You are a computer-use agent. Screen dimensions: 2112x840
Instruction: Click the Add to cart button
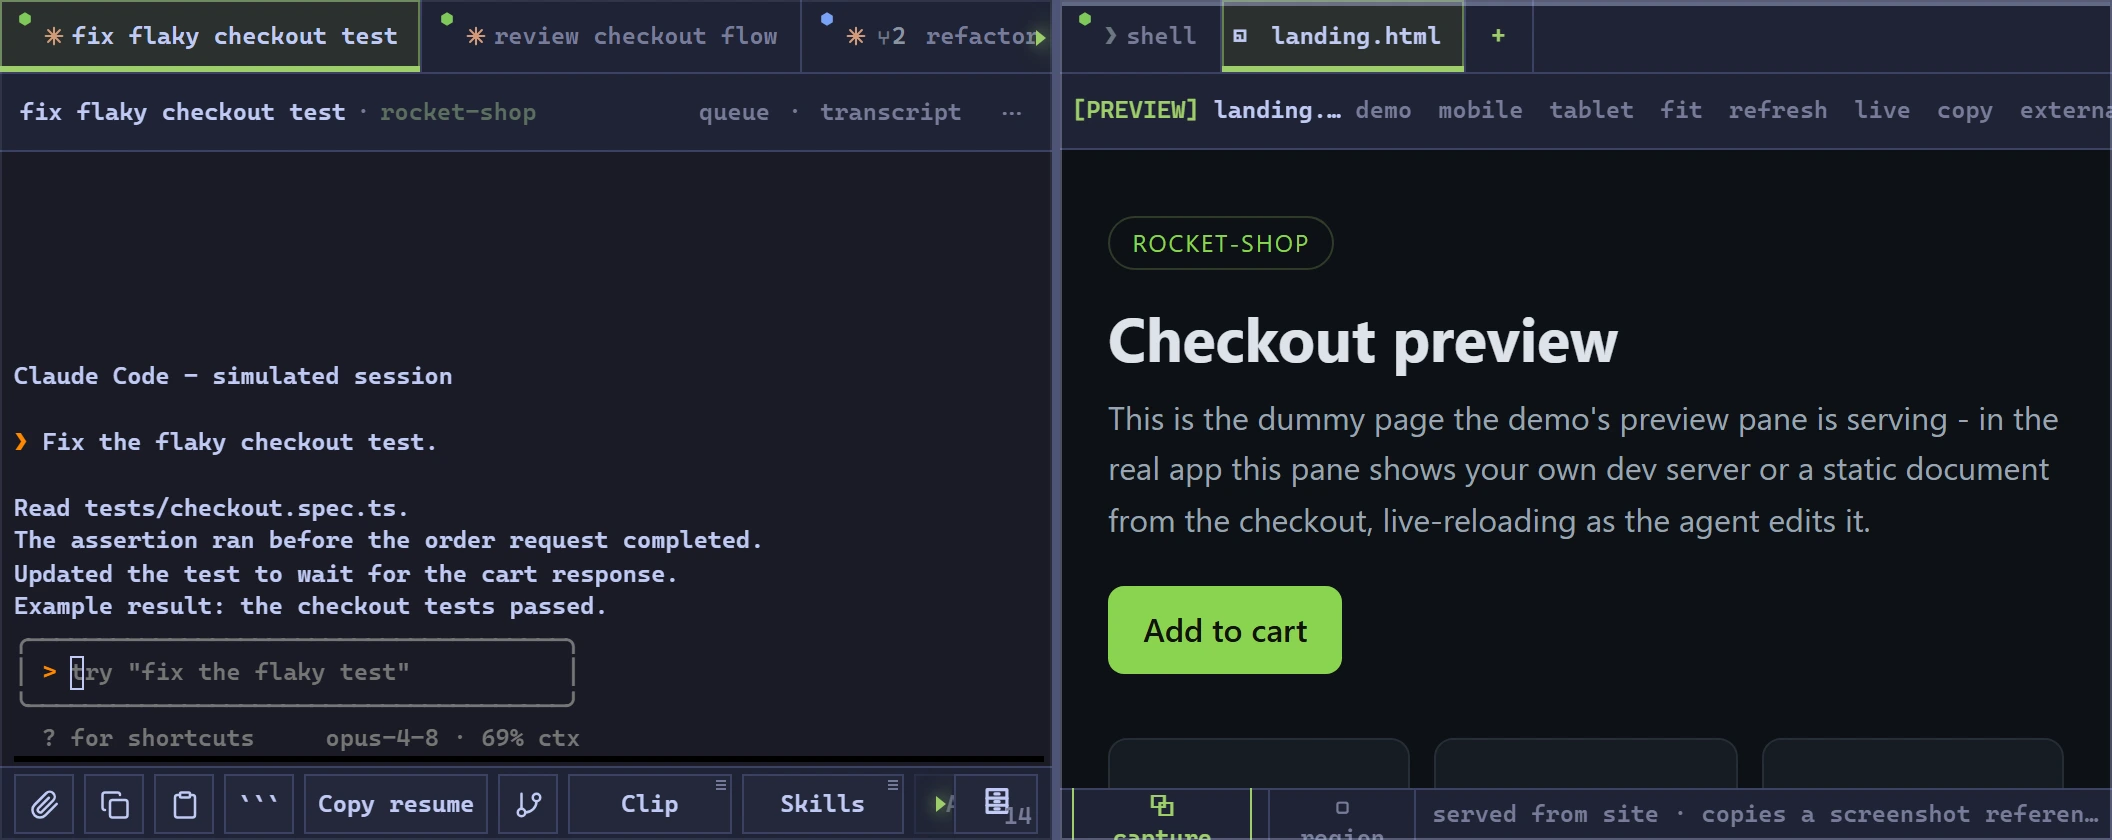pos(1225,630)
